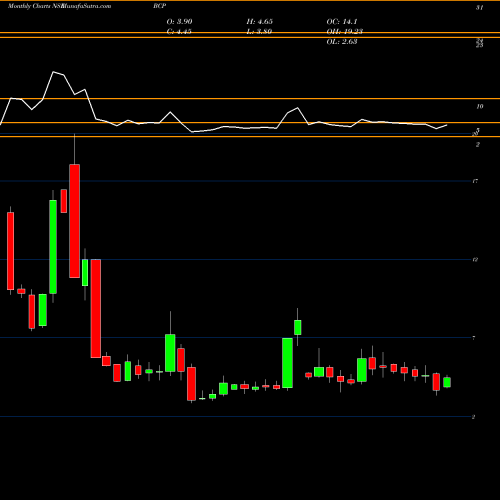The height and width of the screenshot is (500, 500).
Task: Click the '17' price axis label
Action: (475, 181)
